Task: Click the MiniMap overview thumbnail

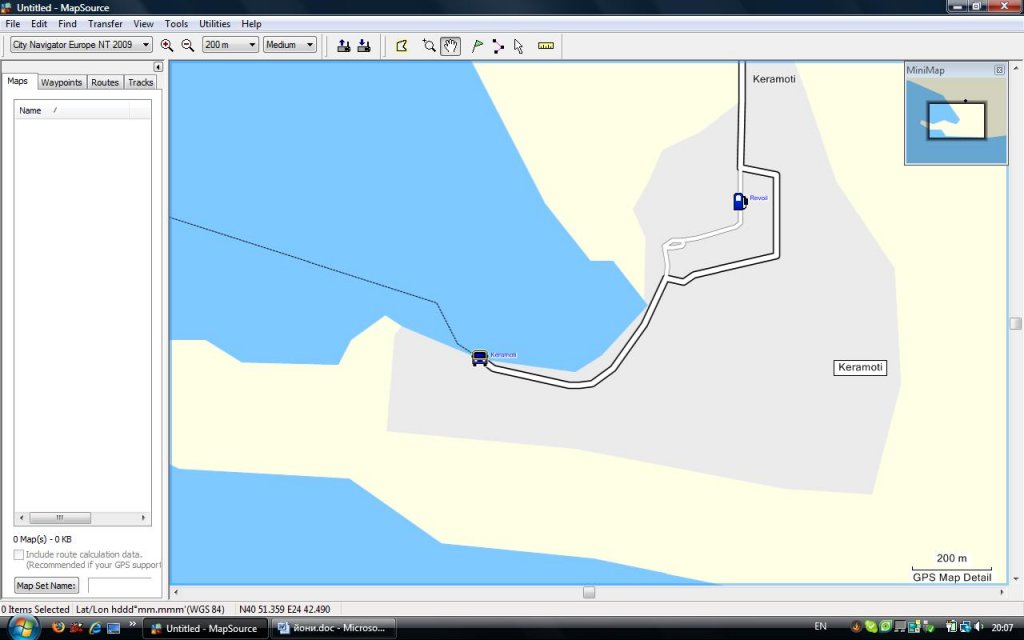Action: point(956,121)
